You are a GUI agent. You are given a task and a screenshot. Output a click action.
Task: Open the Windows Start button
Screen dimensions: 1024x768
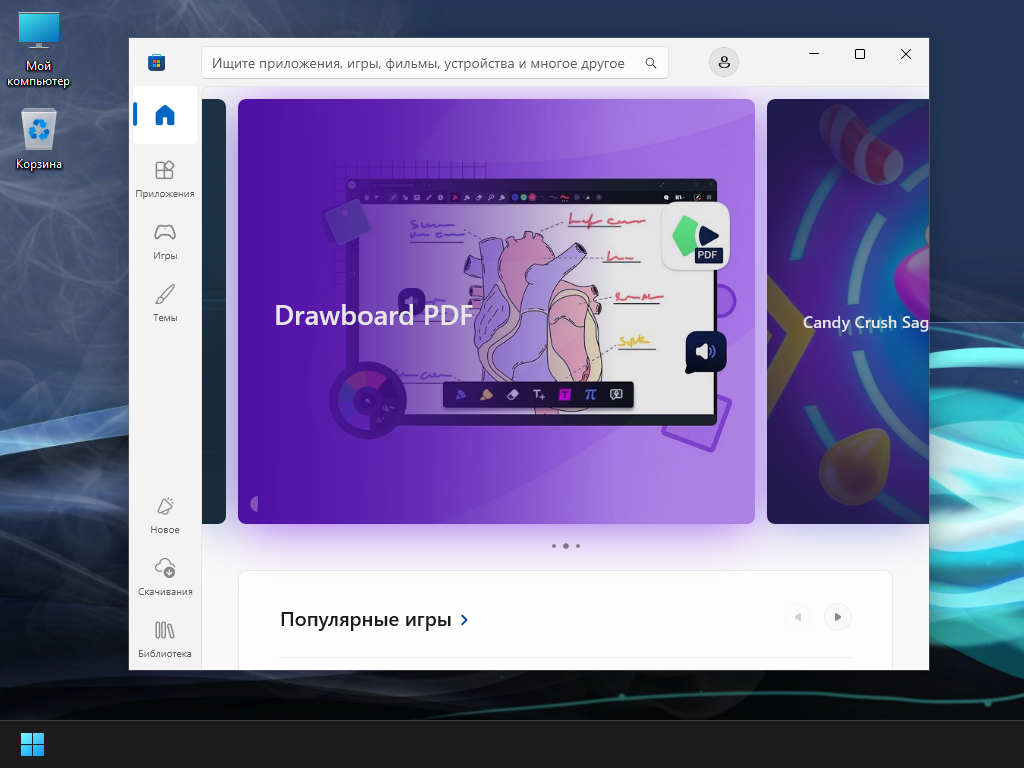[x=32, y=744]
